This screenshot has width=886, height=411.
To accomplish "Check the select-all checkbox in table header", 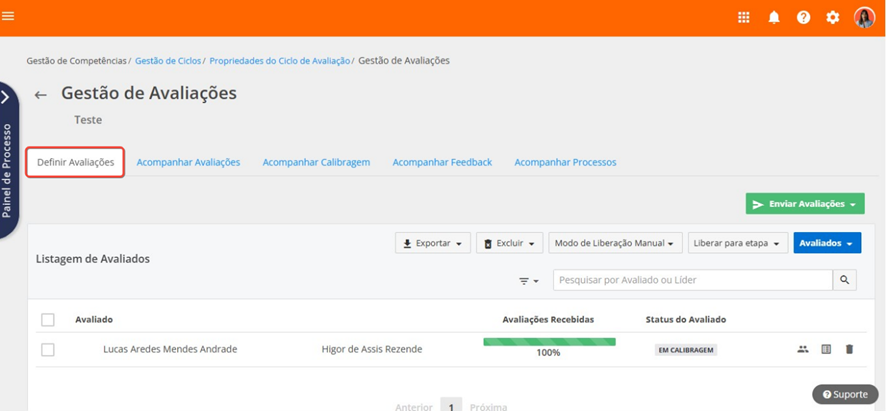I will 48,320.
